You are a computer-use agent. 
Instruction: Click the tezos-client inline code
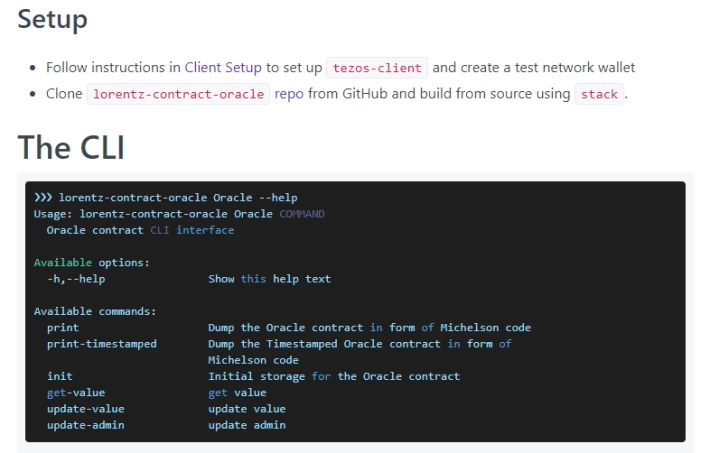pyautogui.click(x=377, y=68)
